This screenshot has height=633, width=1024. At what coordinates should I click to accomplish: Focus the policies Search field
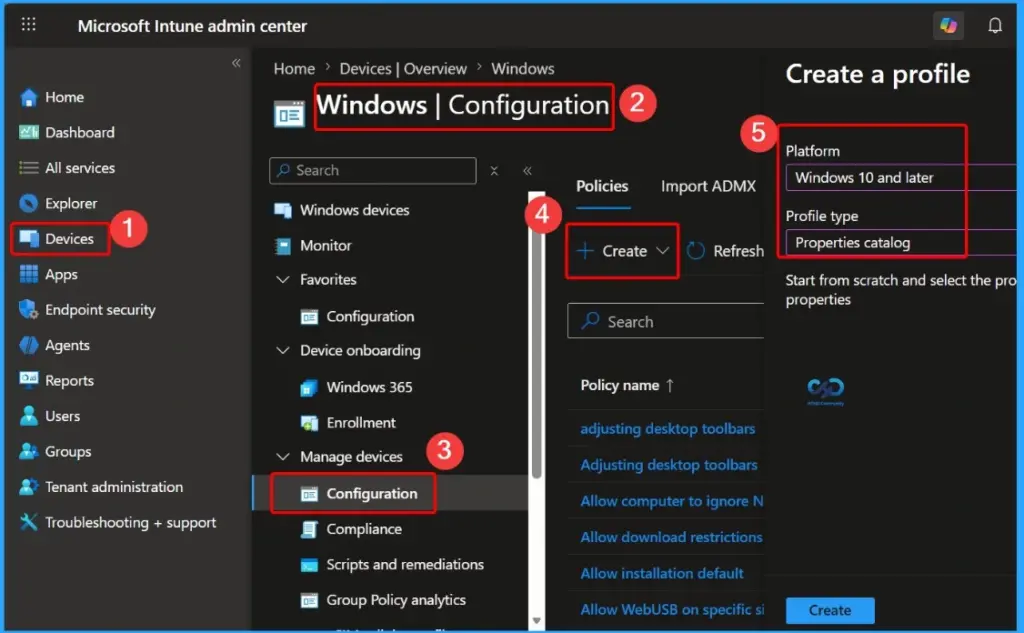[665, 321]
